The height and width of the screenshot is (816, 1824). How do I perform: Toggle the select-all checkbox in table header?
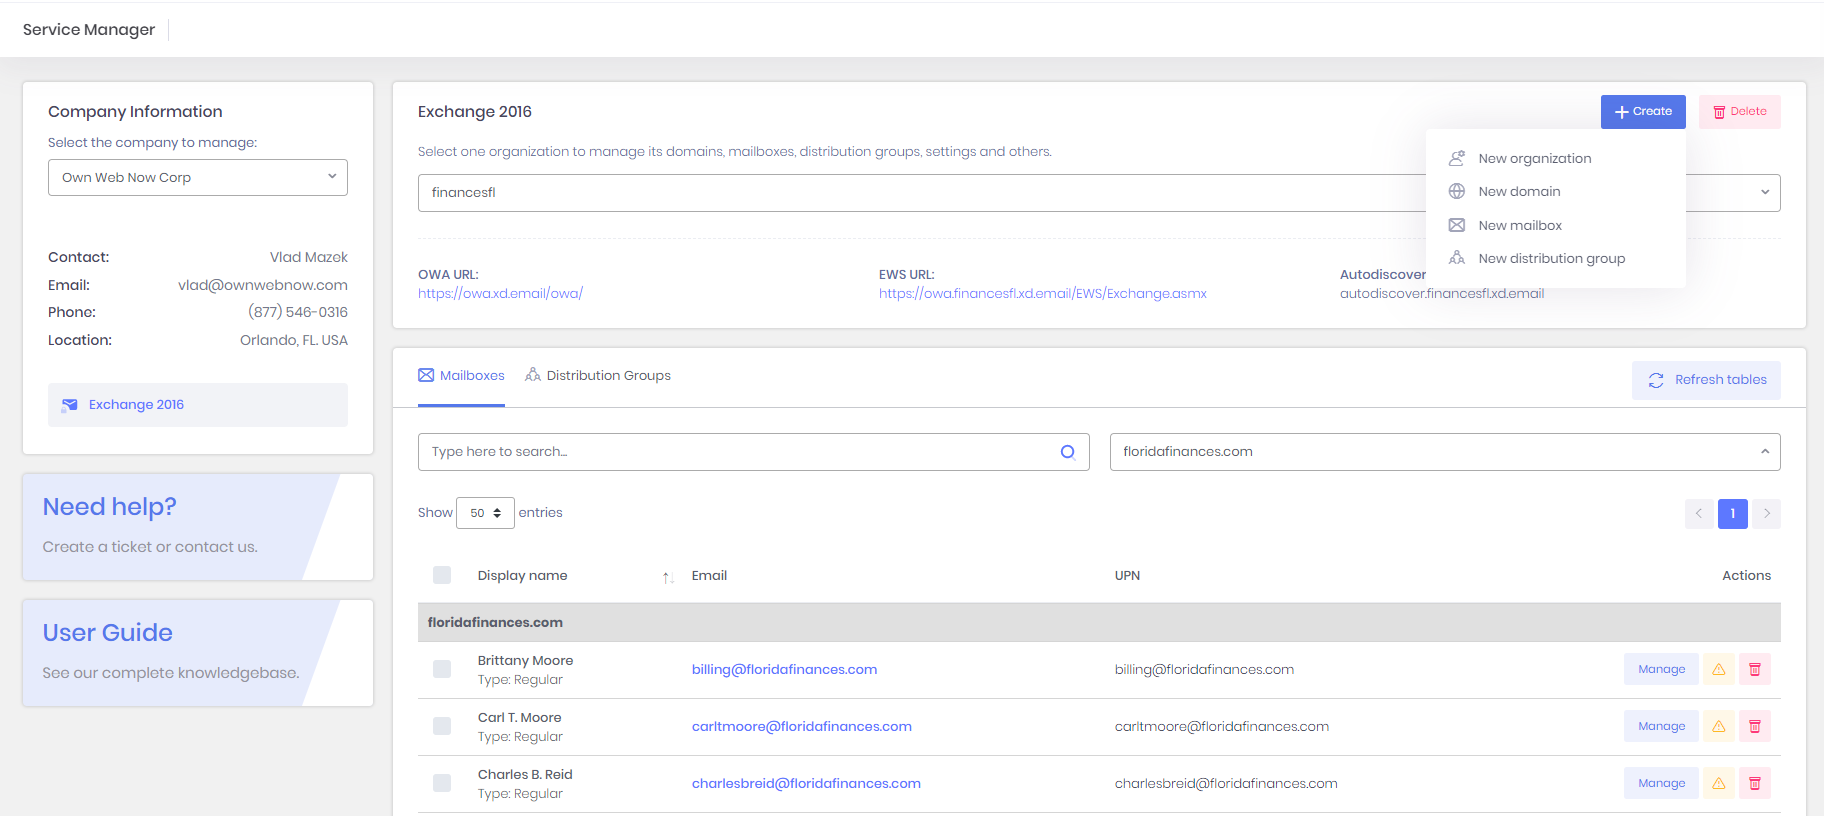(442, 575)
